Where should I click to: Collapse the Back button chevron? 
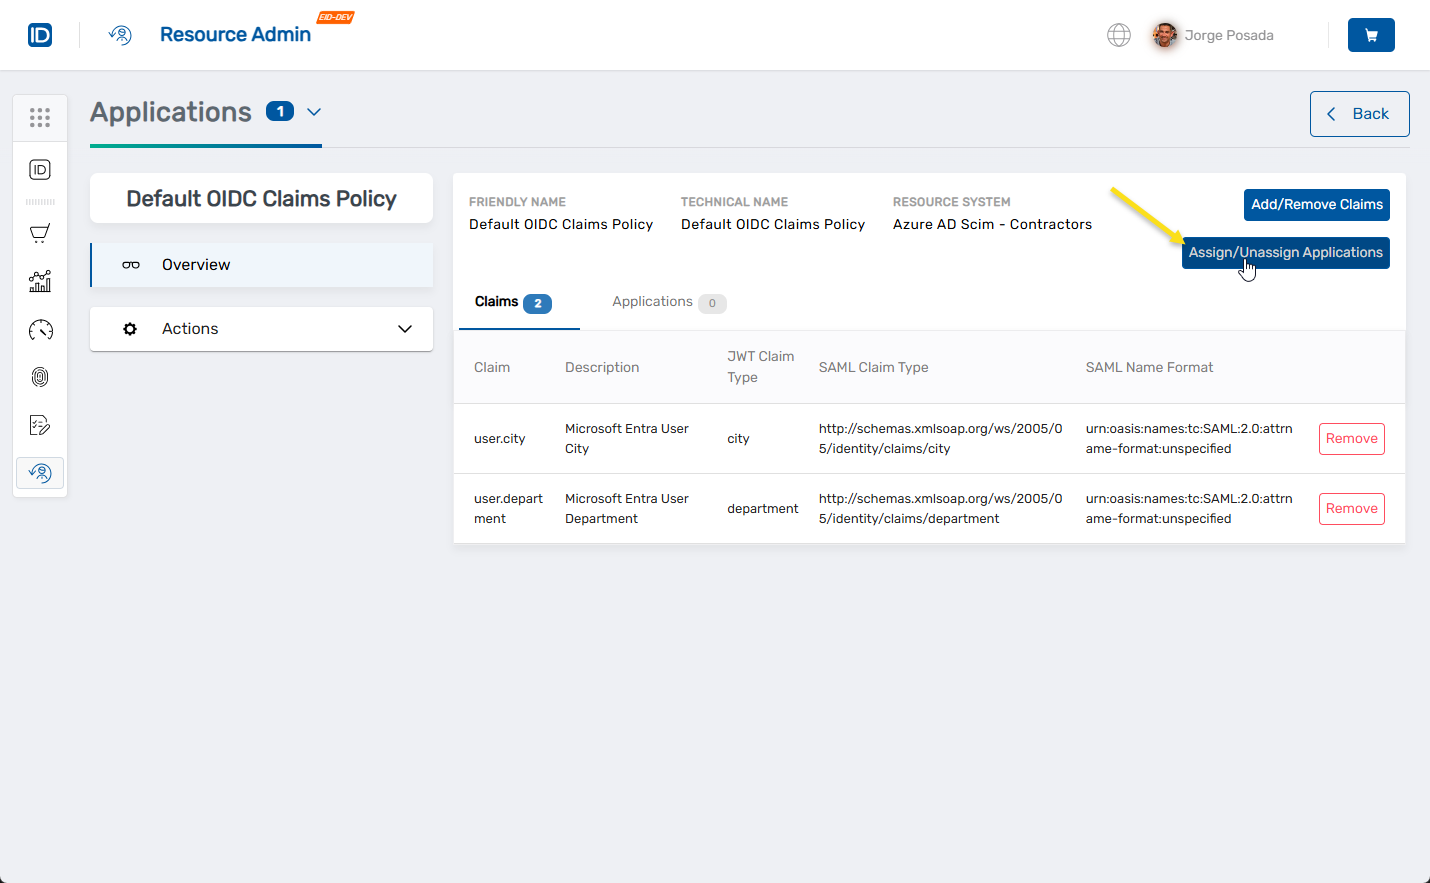pyautogui.click(x=1331, y=113)
